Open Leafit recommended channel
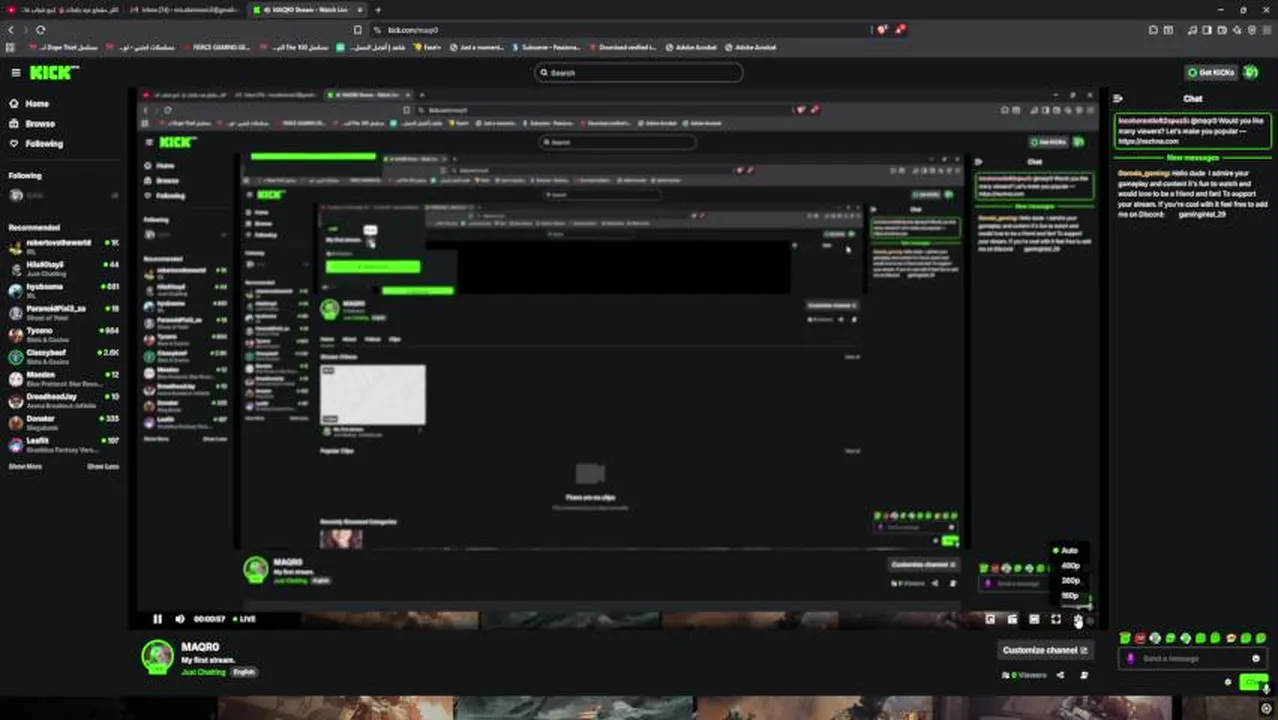This screenshot has width=1278, height=720. (x=62, y=444)
